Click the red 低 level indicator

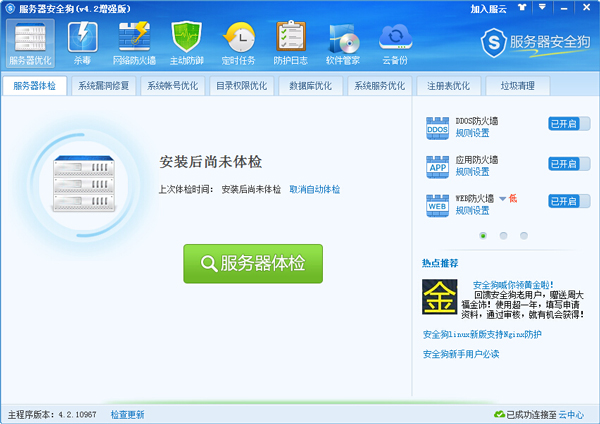(513, 198)
